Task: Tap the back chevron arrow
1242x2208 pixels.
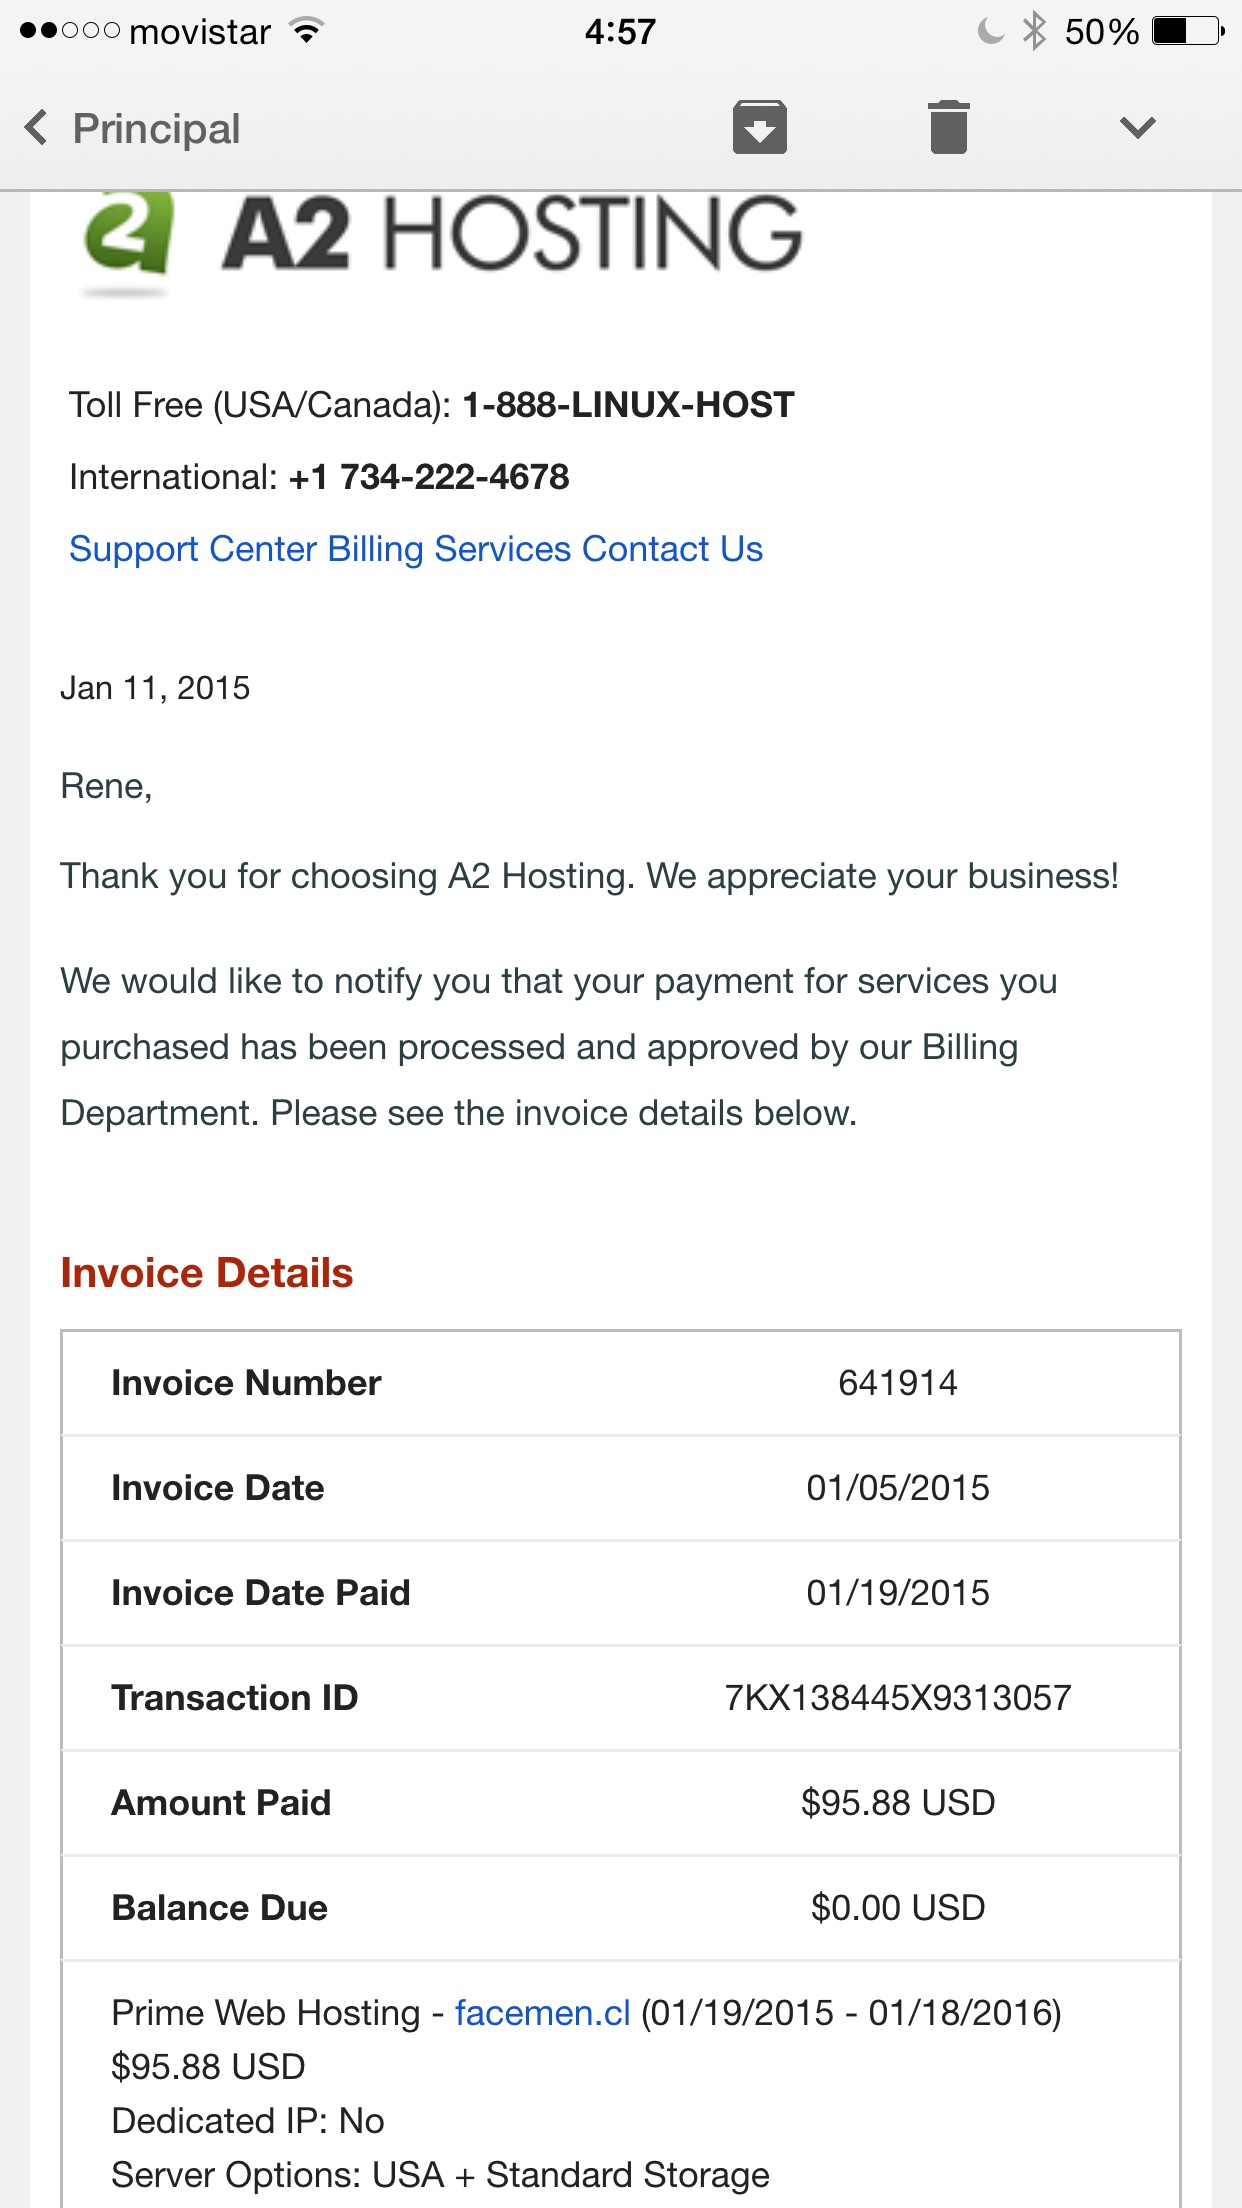Action: [x=37, y=128]
